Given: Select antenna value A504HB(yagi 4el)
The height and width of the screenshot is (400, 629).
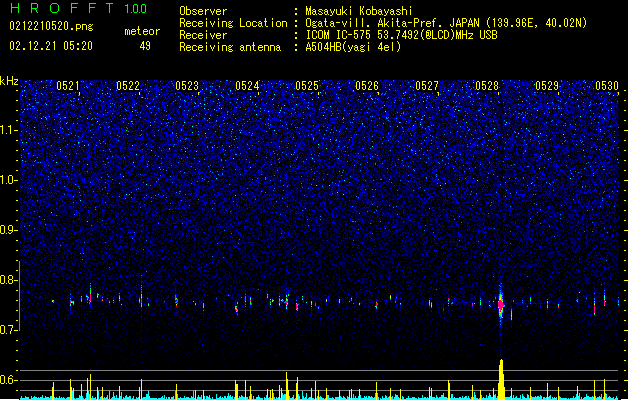Looking at the screenshot, I should point(353,47).
